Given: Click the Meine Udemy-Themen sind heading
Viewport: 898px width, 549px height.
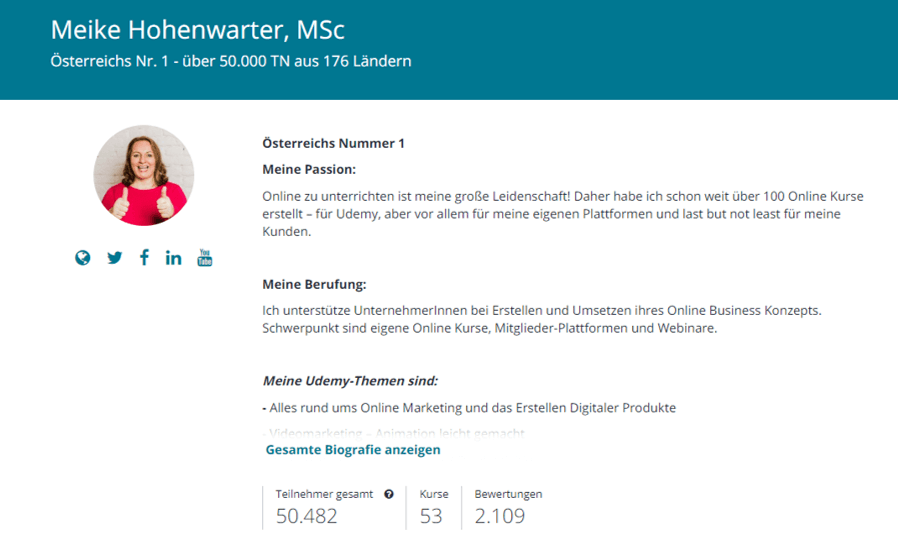Looking at the screenshot, I should [x=350, y=381].
